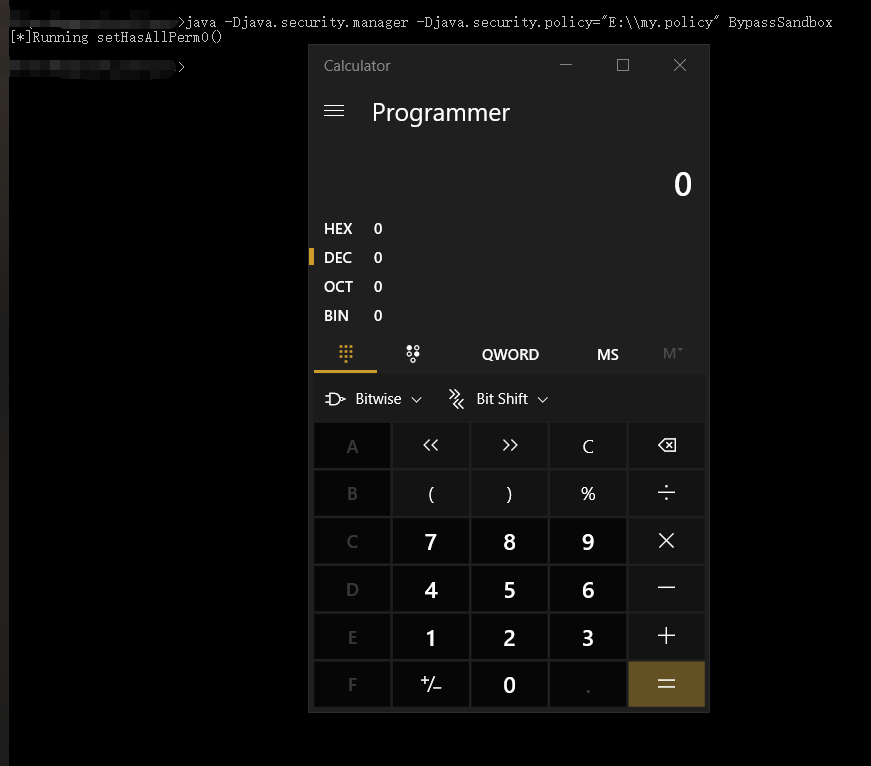This screenshot has width=871, height=766.
Task: Switch to full keypad view
Action: (x=346, y=354)
